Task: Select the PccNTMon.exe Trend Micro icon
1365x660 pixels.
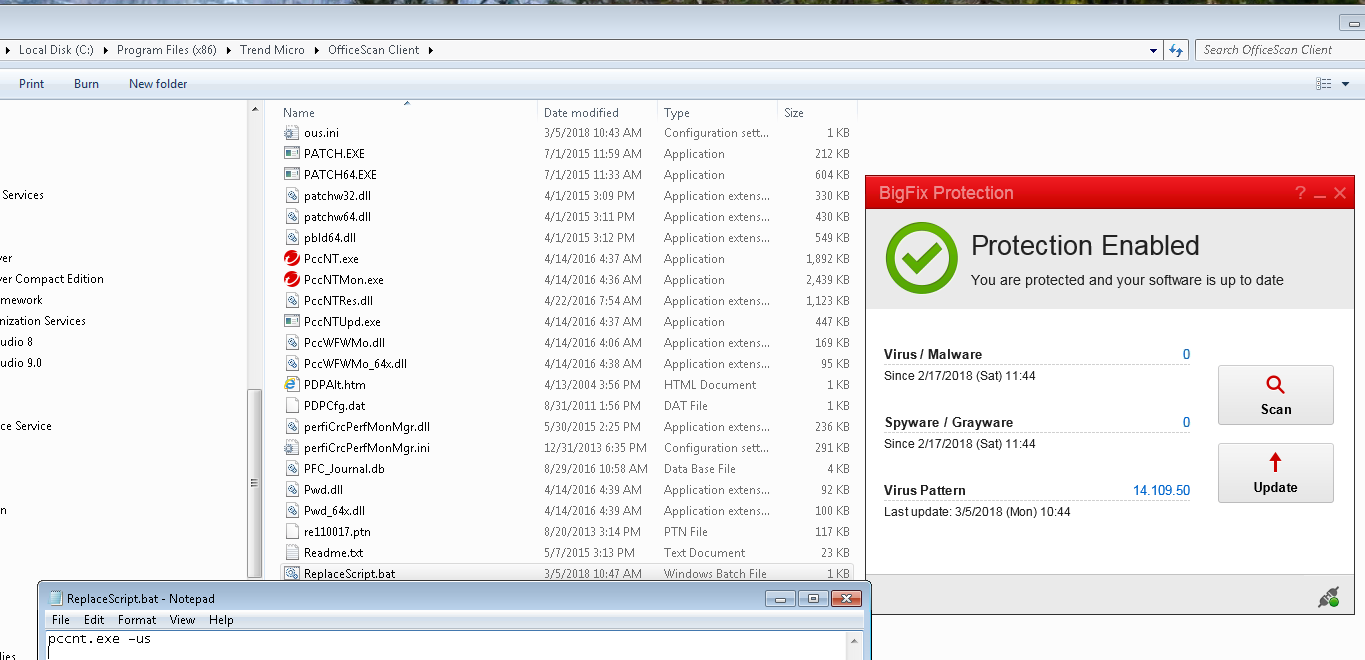Action: pos(291,280)
